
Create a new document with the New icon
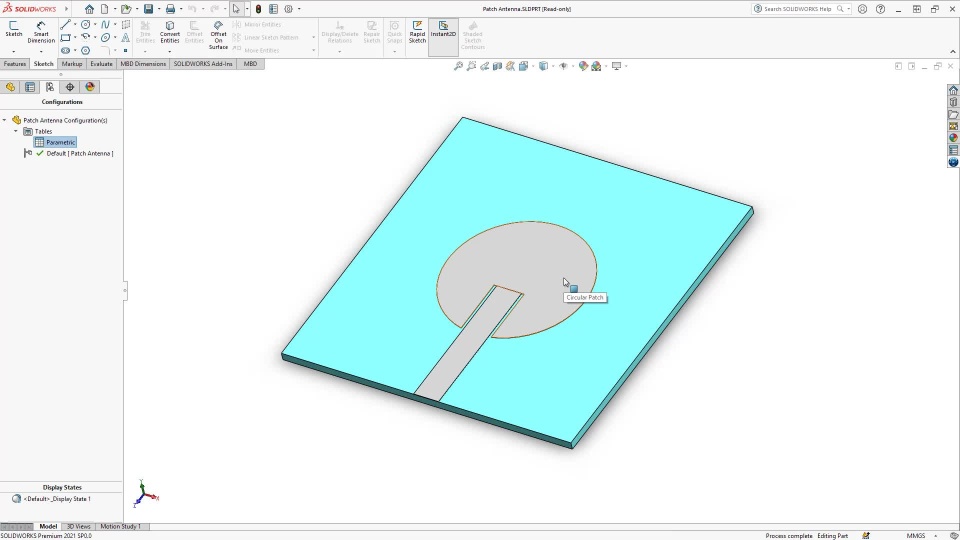(105, 9)
